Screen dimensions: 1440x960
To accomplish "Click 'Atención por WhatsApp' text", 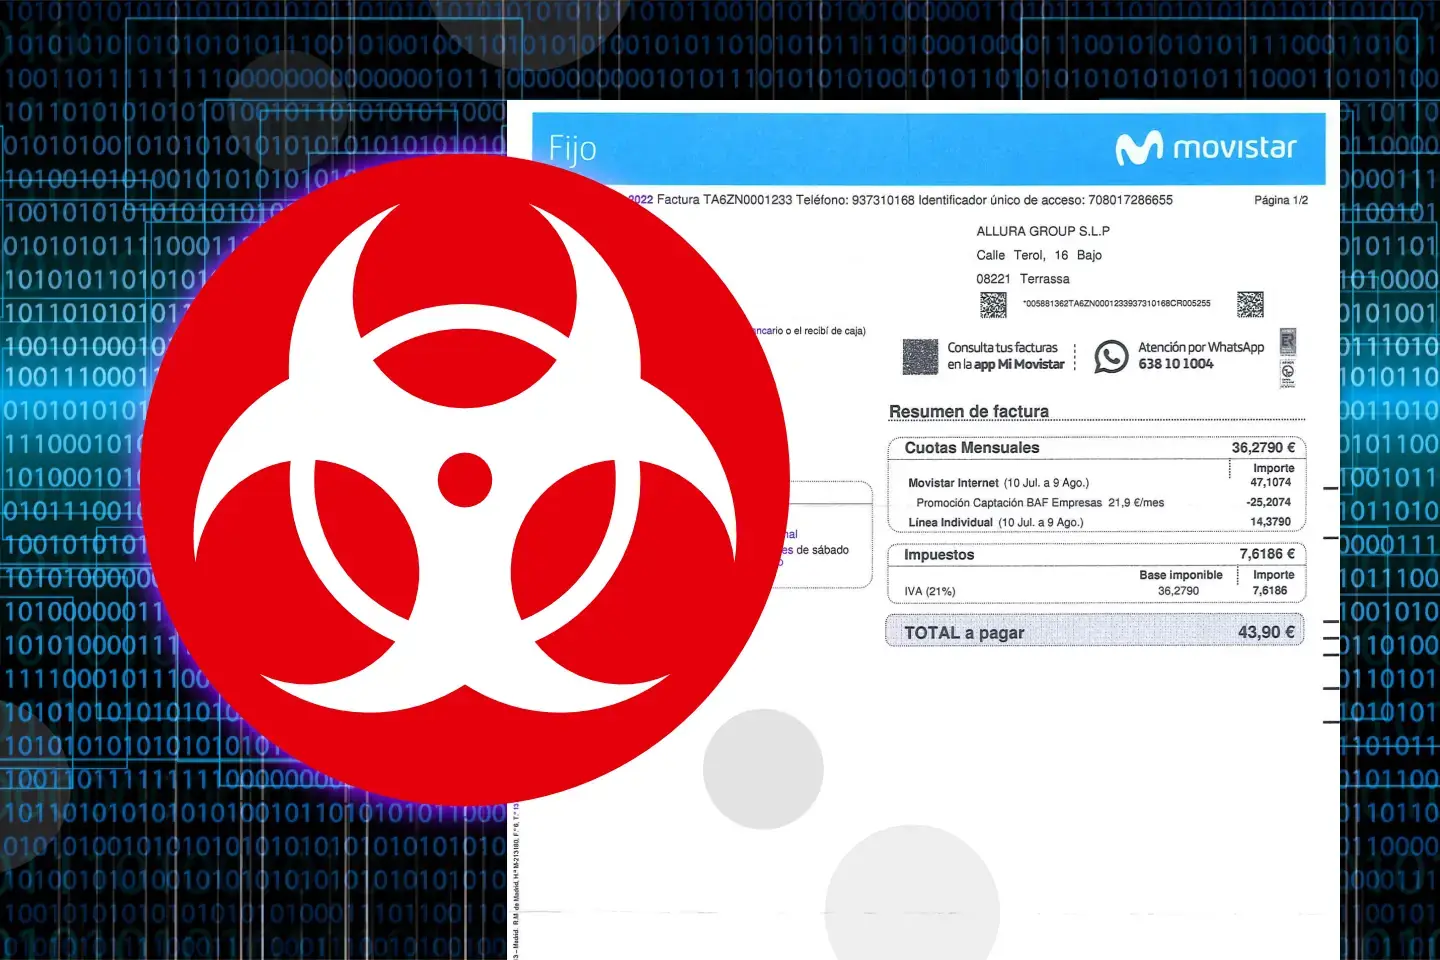I will tap(1201, 347).
